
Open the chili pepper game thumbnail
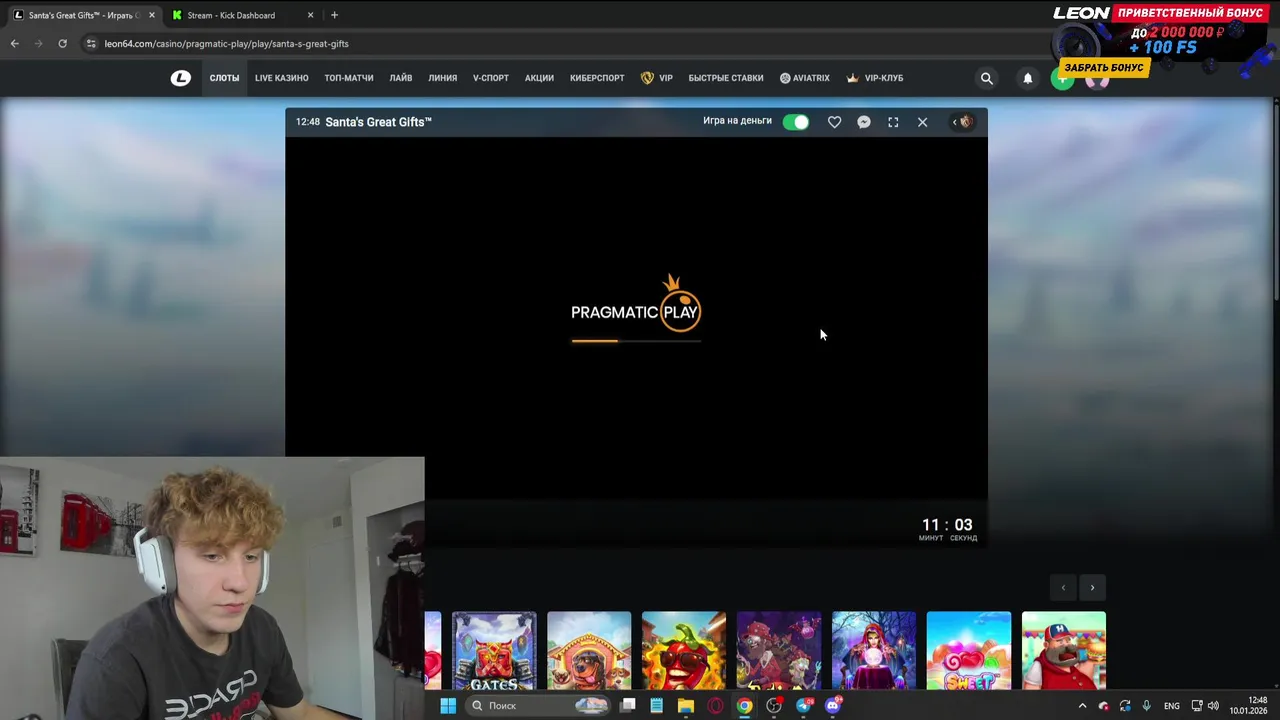684,651
